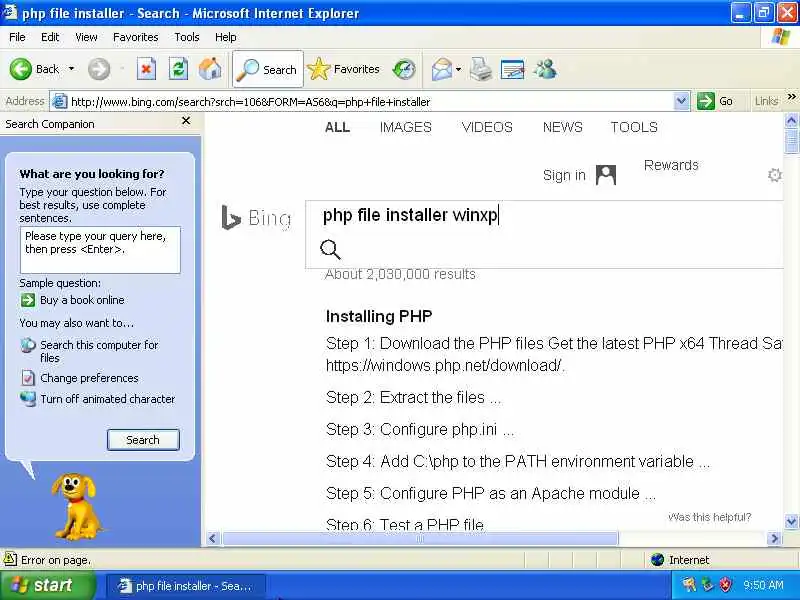This screenshot has width=800, height=600.
Task: Click the Back navigation button
Action: [34, 69]
